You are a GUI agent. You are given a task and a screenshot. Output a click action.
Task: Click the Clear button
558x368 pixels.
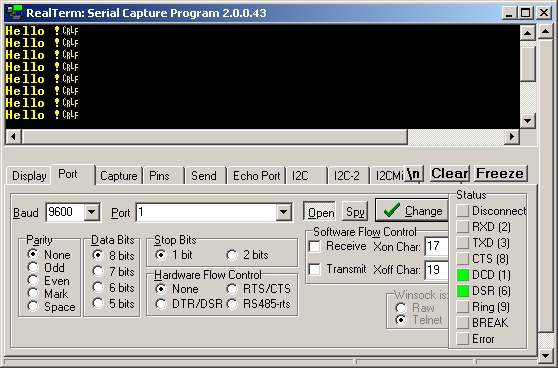pos(449,174)
